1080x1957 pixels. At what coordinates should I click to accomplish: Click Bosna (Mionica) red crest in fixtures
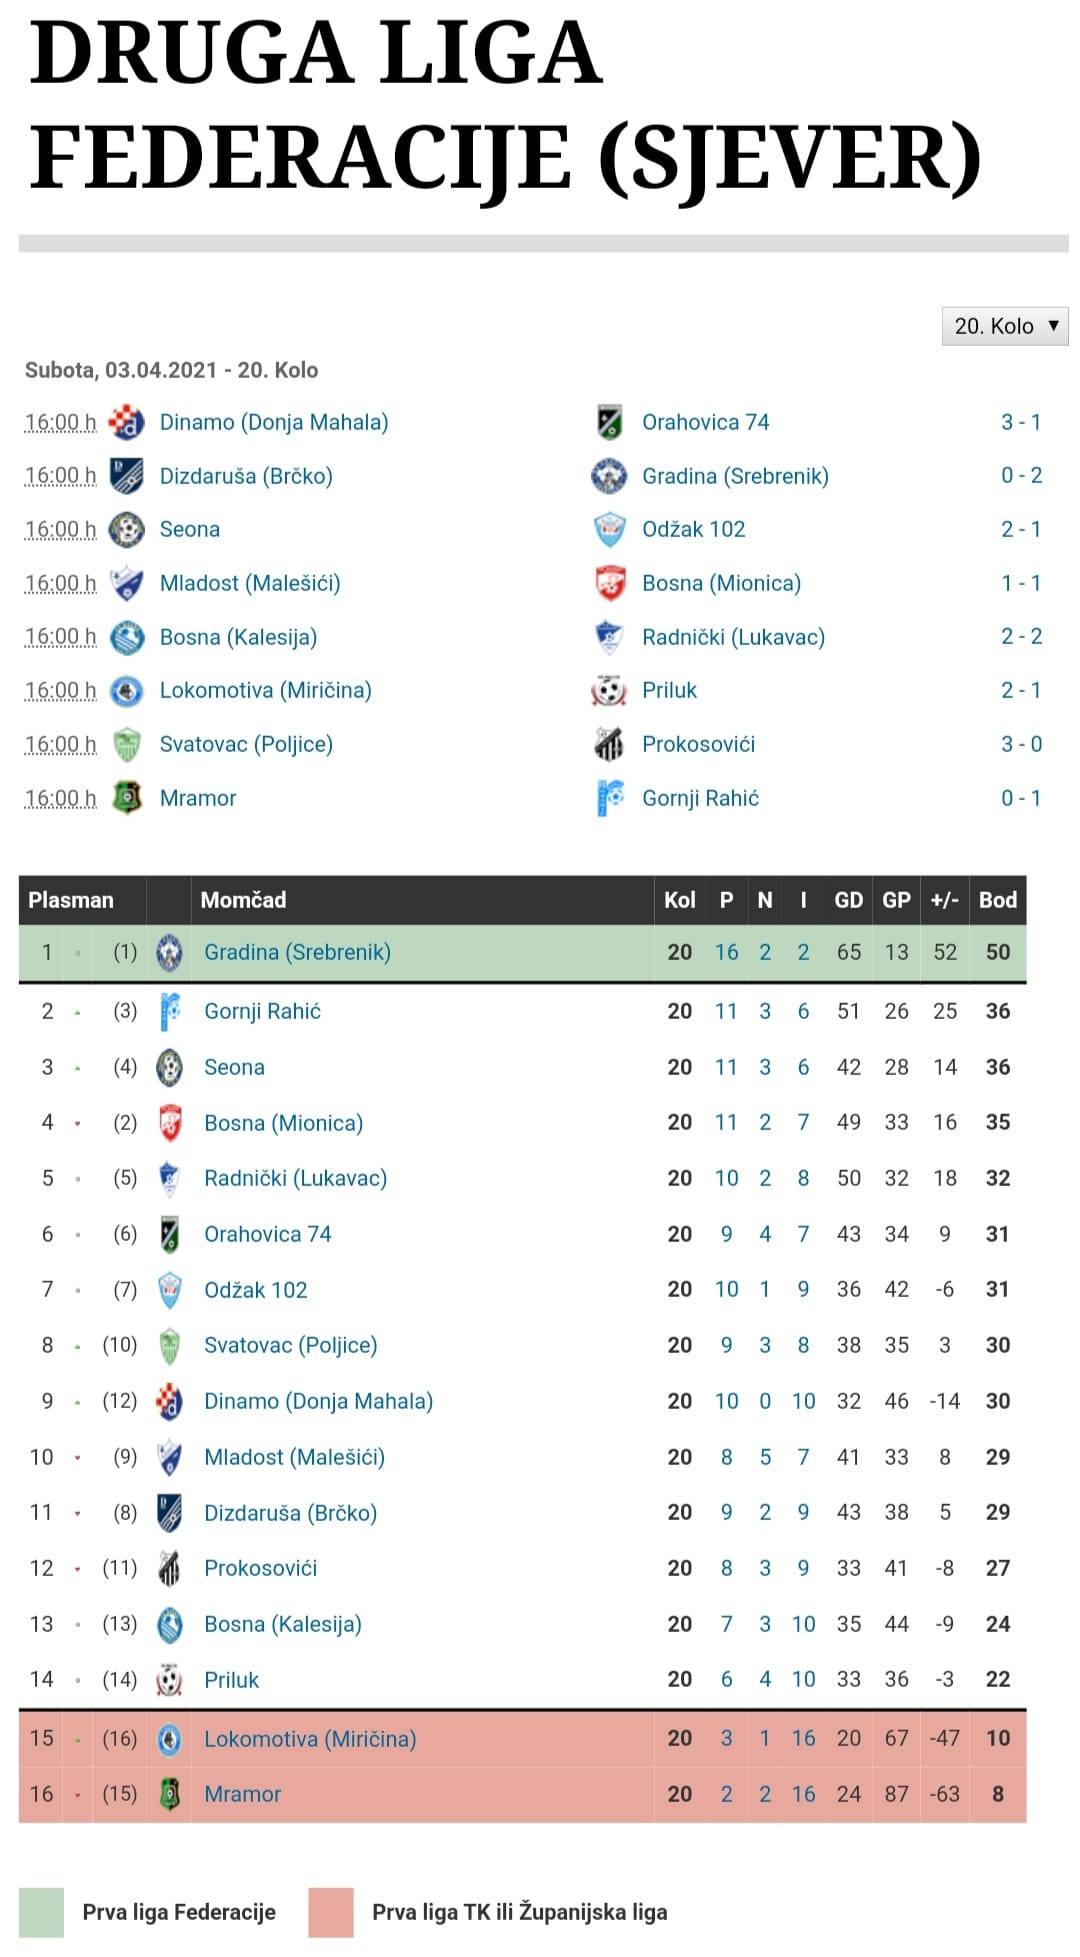pos(610,584)
